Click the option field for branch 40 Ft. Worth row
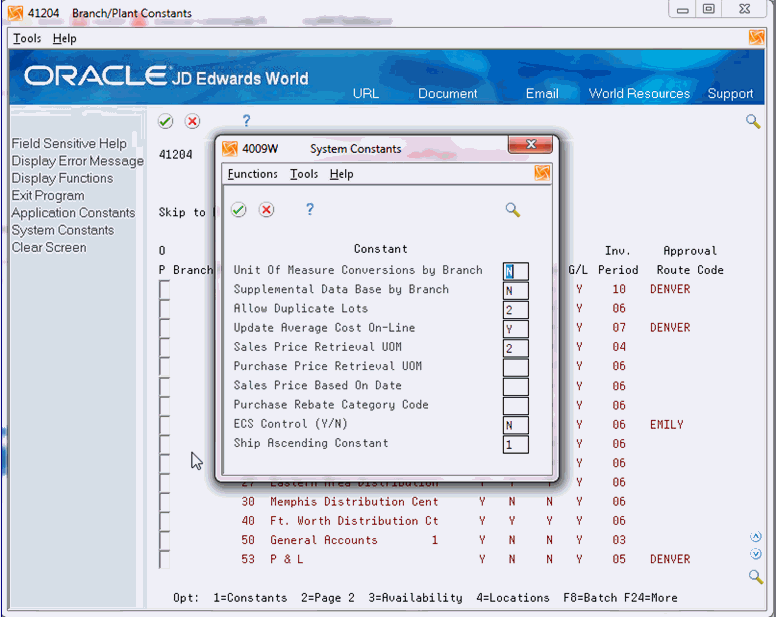Viewport: 776px width, 617px height. pos(164,522)
